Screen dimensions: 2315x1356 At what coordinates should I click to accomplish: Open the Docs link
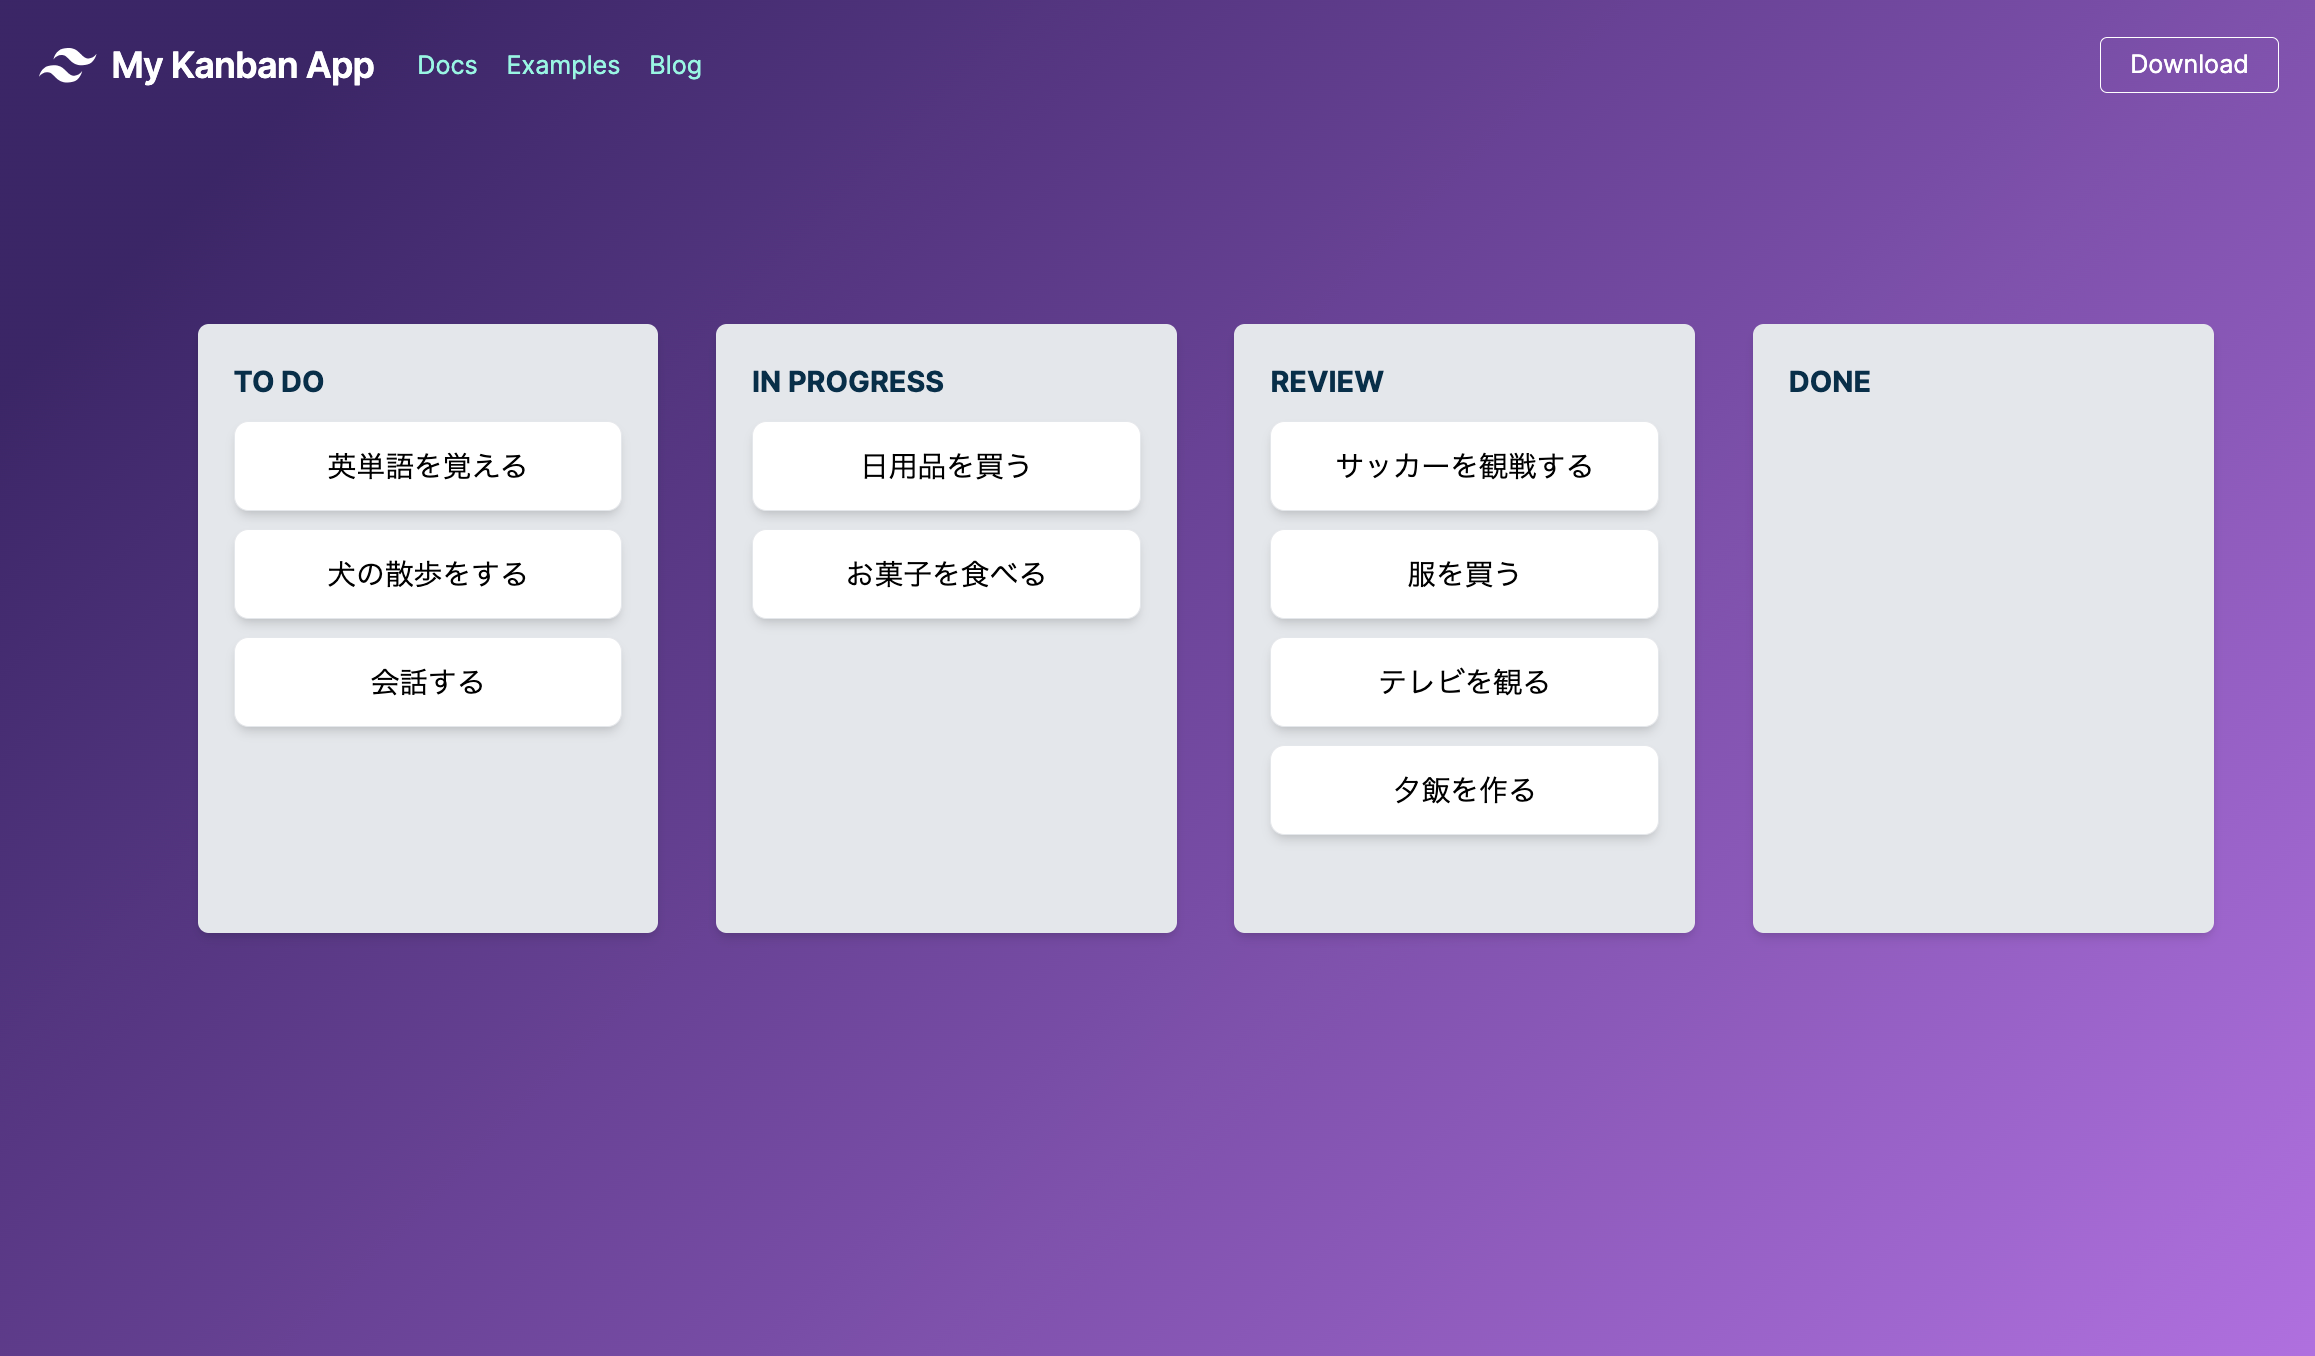pos(447,65)
